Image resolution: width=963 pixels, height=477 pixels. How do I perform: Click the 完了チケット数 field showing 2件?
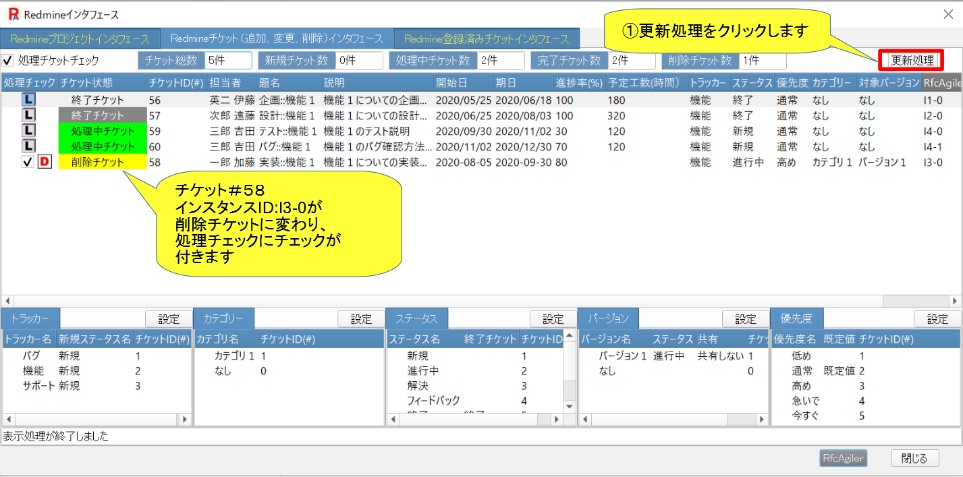[x=632, y=60]
